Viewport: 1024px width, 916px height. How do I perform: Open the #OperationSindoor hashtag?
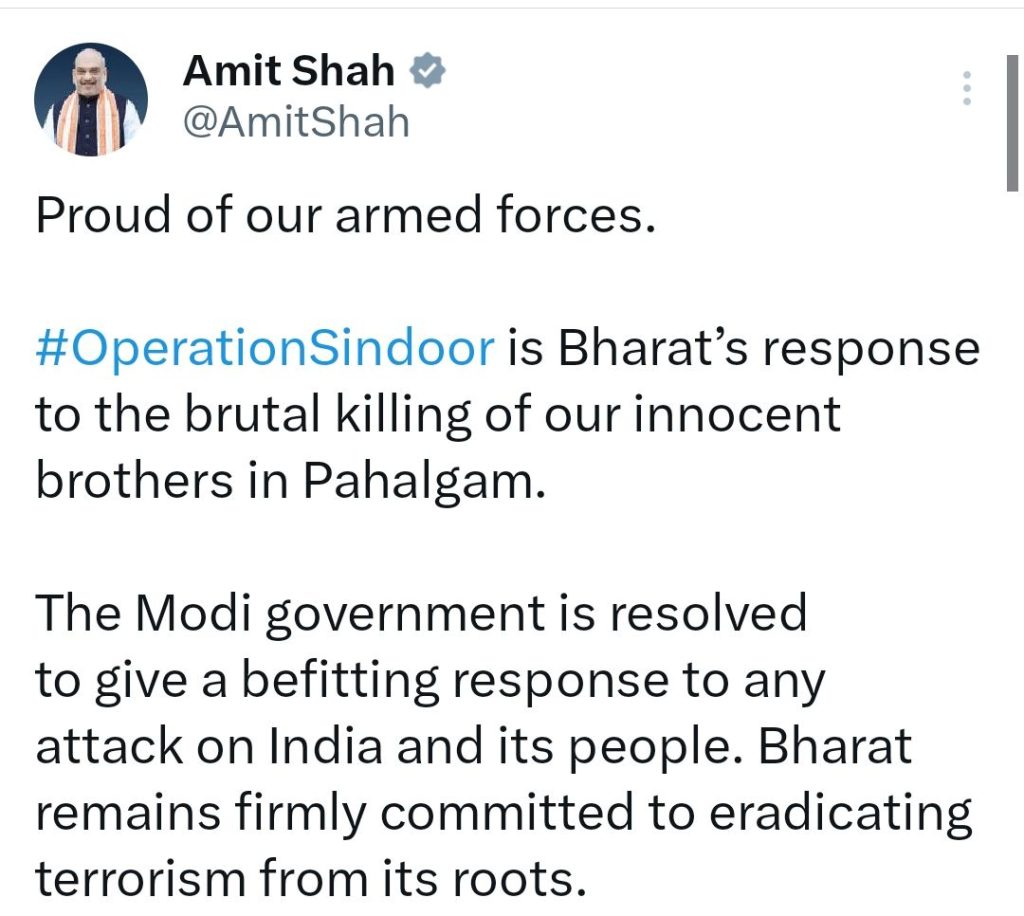pyautogui.click(x=265, y=349)
